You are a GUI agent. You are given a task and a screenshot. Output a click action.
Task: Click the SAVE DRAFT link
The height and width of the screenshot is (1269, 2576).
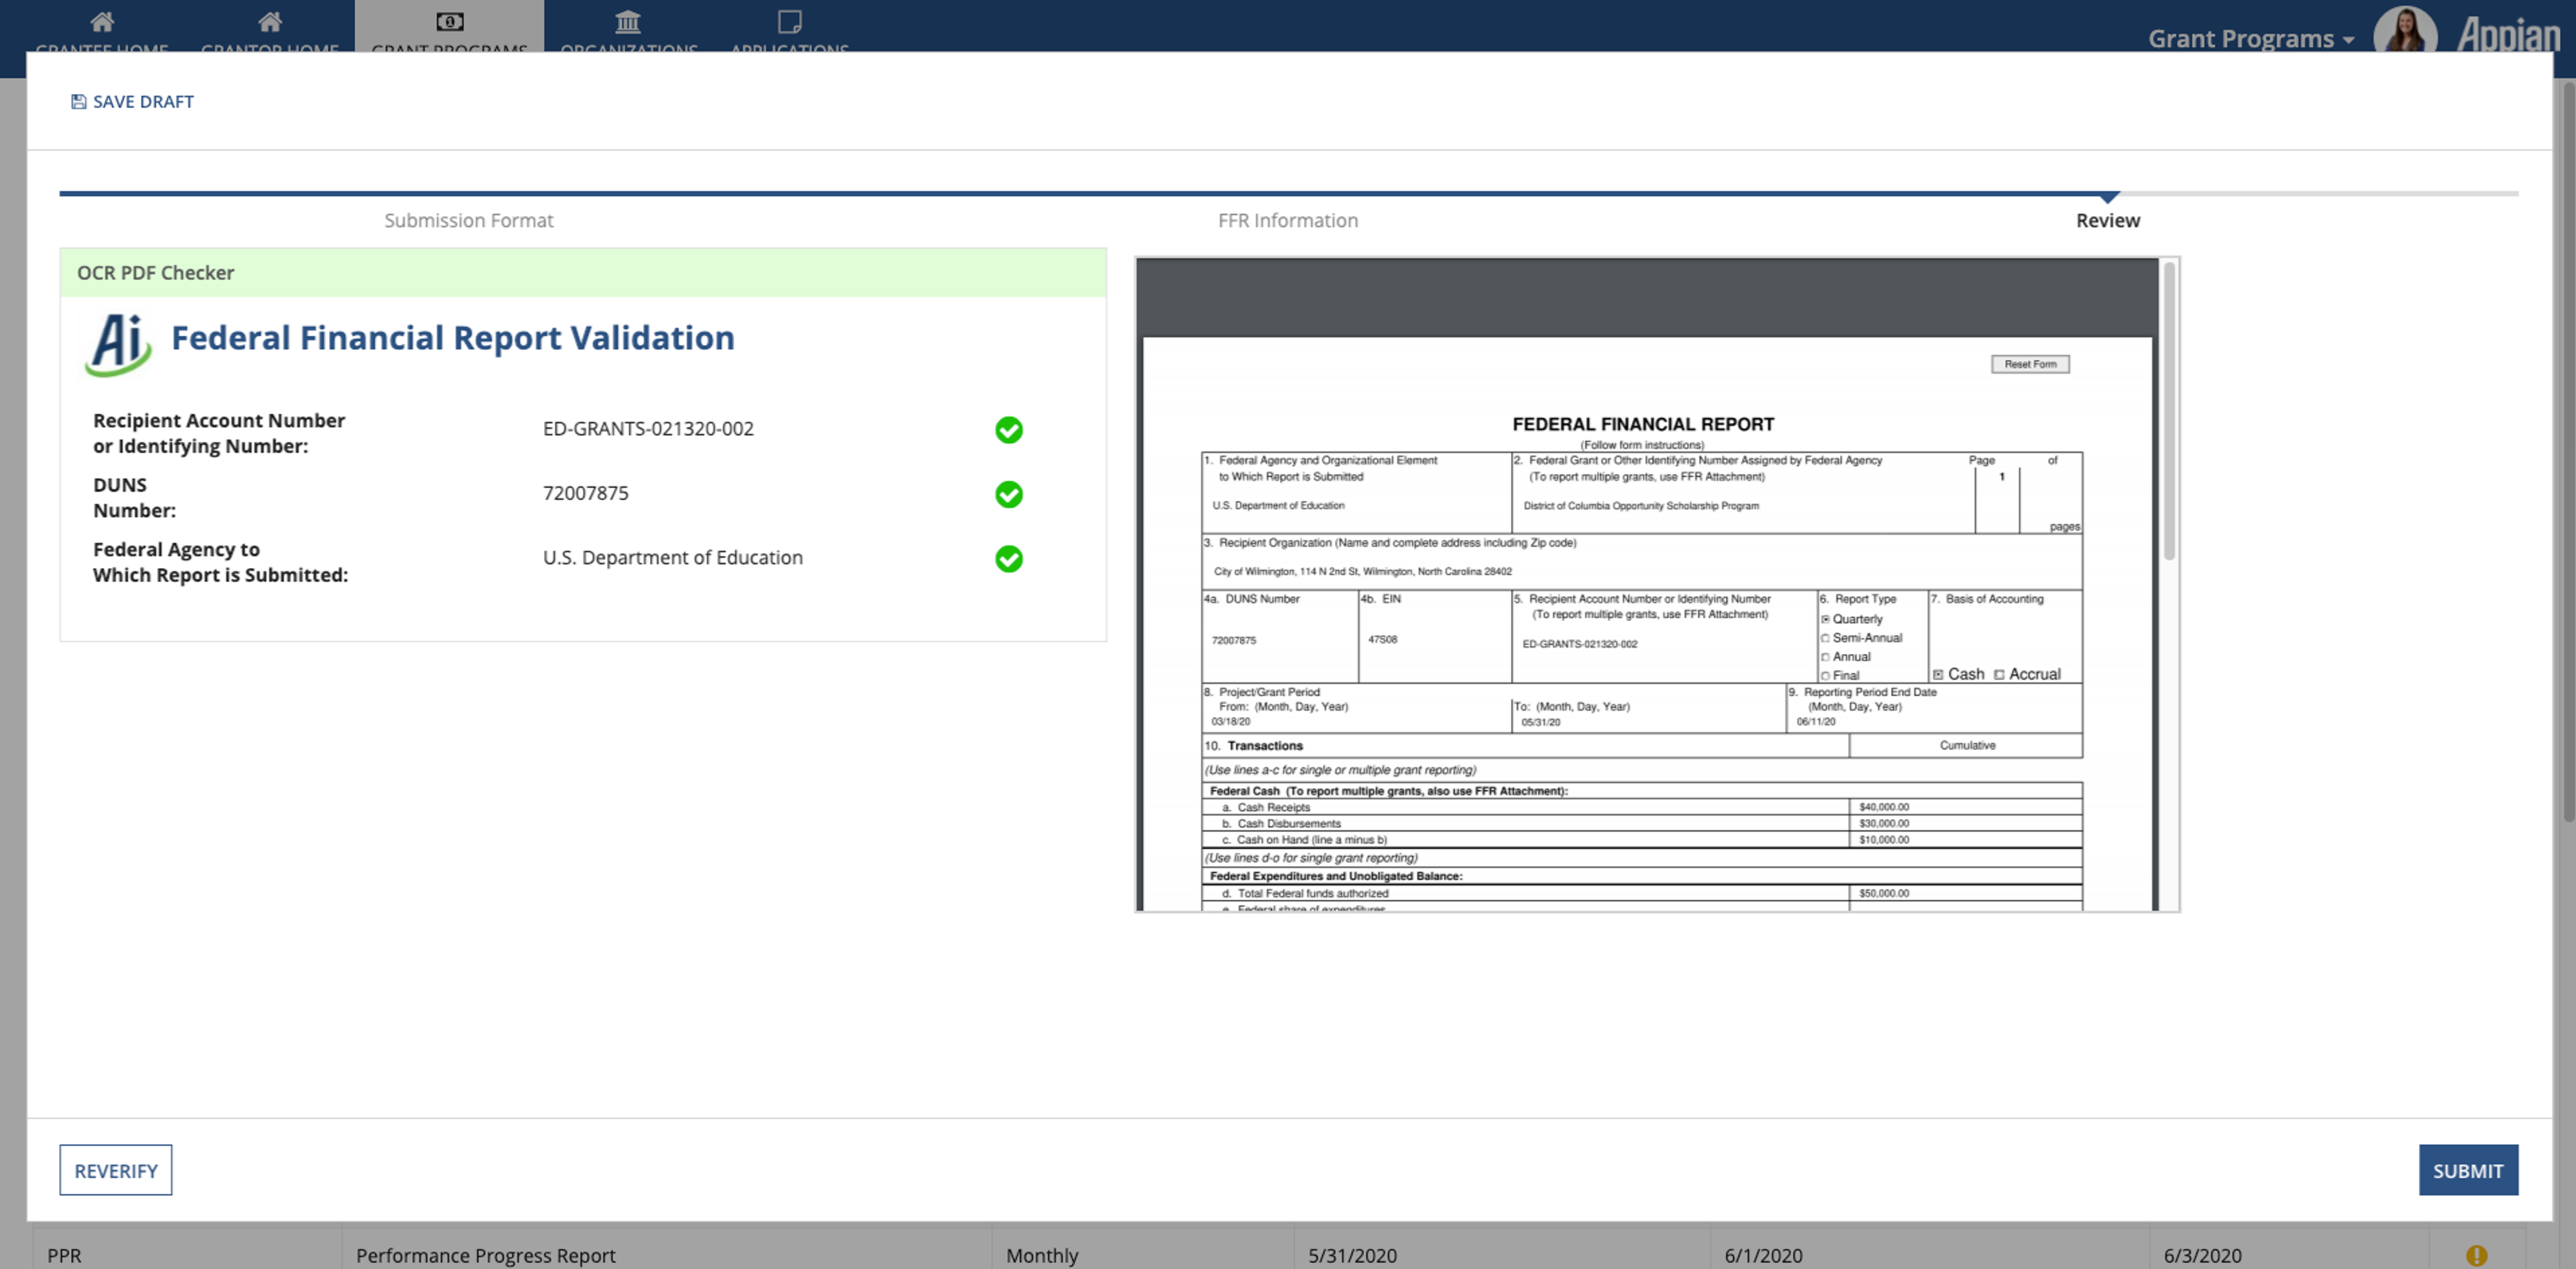[x=133, y=101]
